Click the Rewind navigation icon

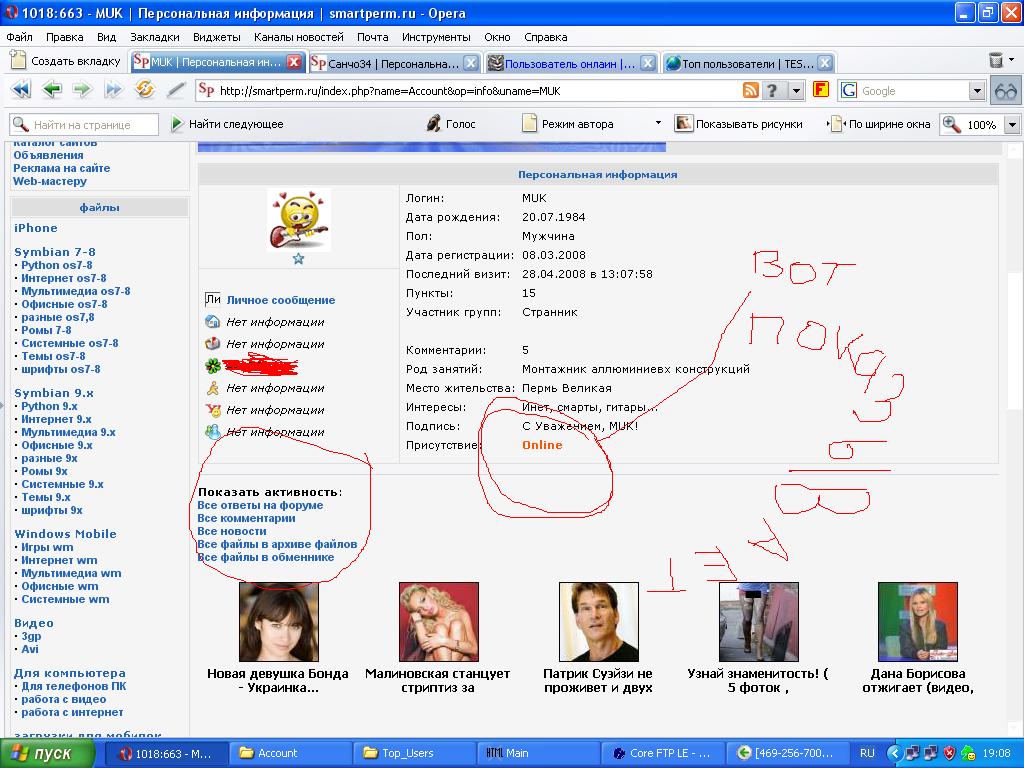[x=20, y=90]
